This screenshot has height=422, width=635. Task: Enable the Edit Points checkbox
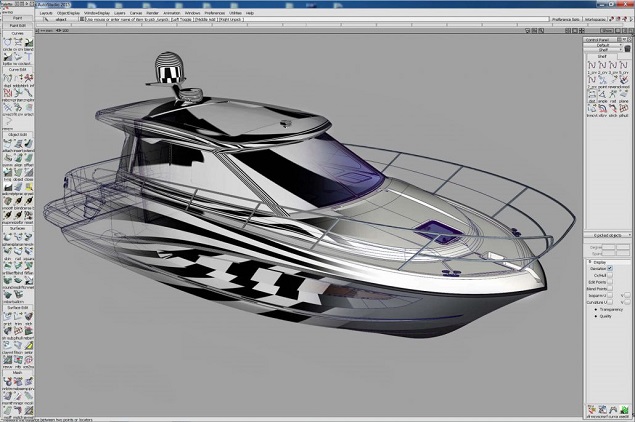610,283
